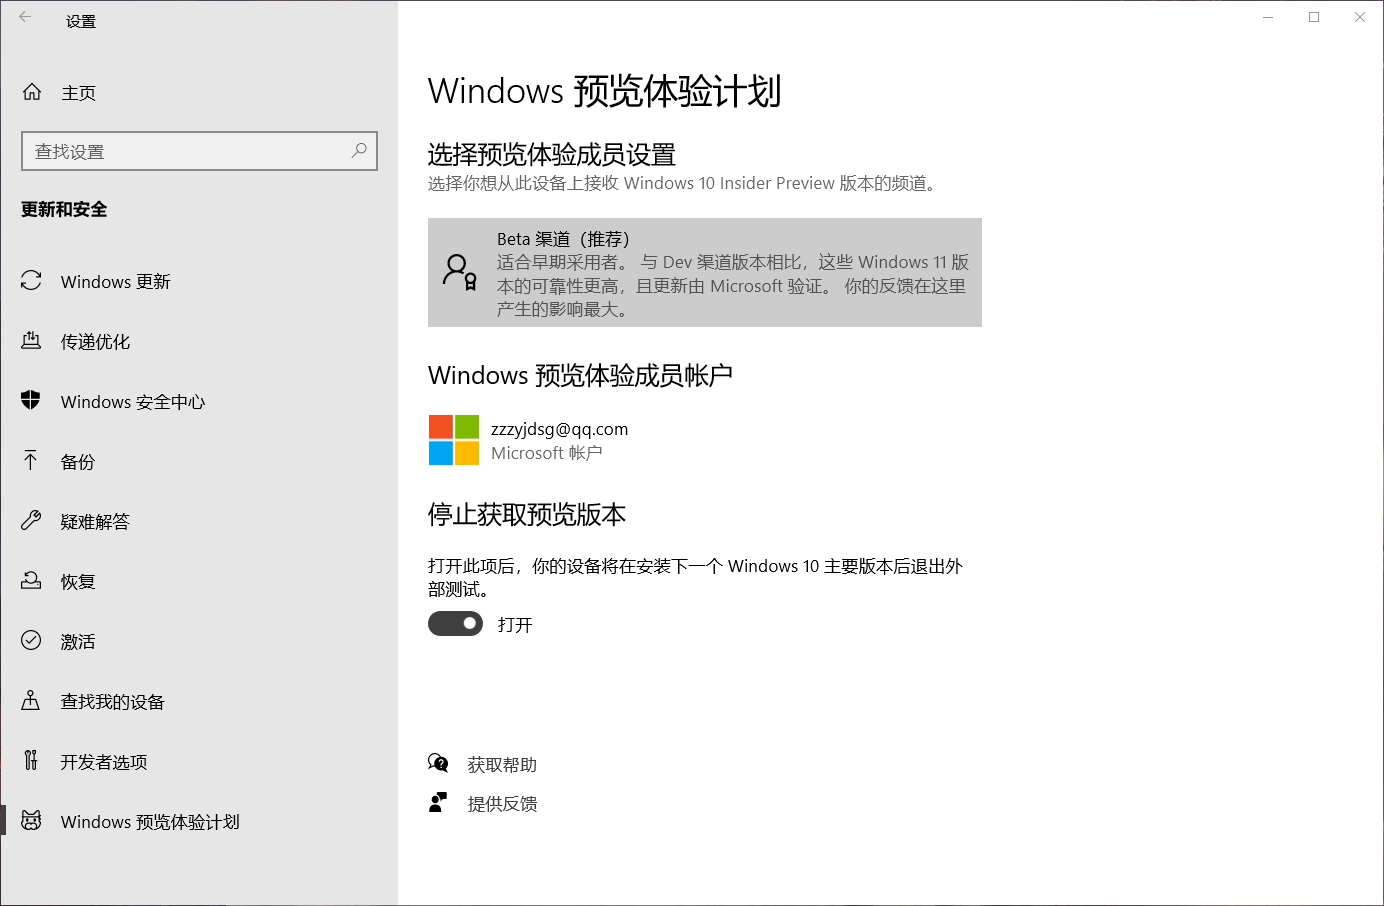Image resolution: width=1384 pixels, height=906 pixels.
Task: Focus the 查找设置 search box
Action: point(199,151)
